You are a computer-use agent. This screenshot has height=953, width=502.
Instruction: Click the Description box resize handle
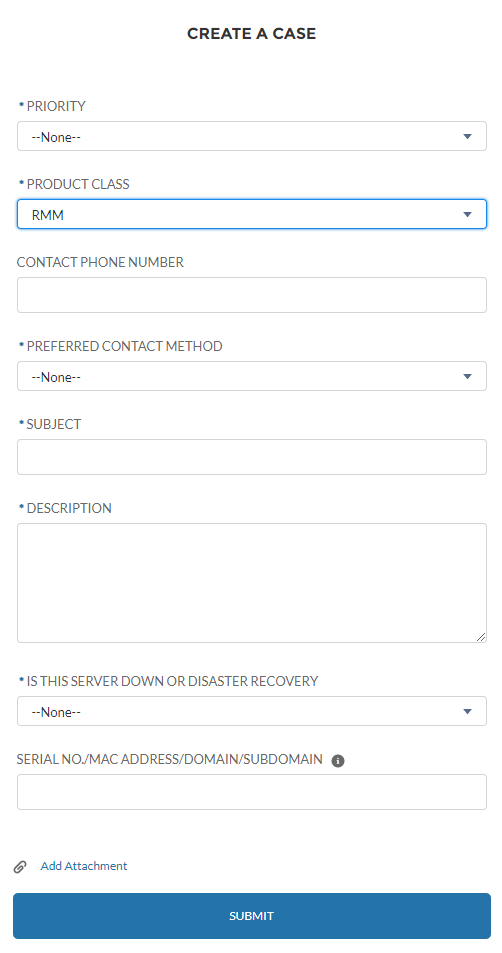coord(481,637)
